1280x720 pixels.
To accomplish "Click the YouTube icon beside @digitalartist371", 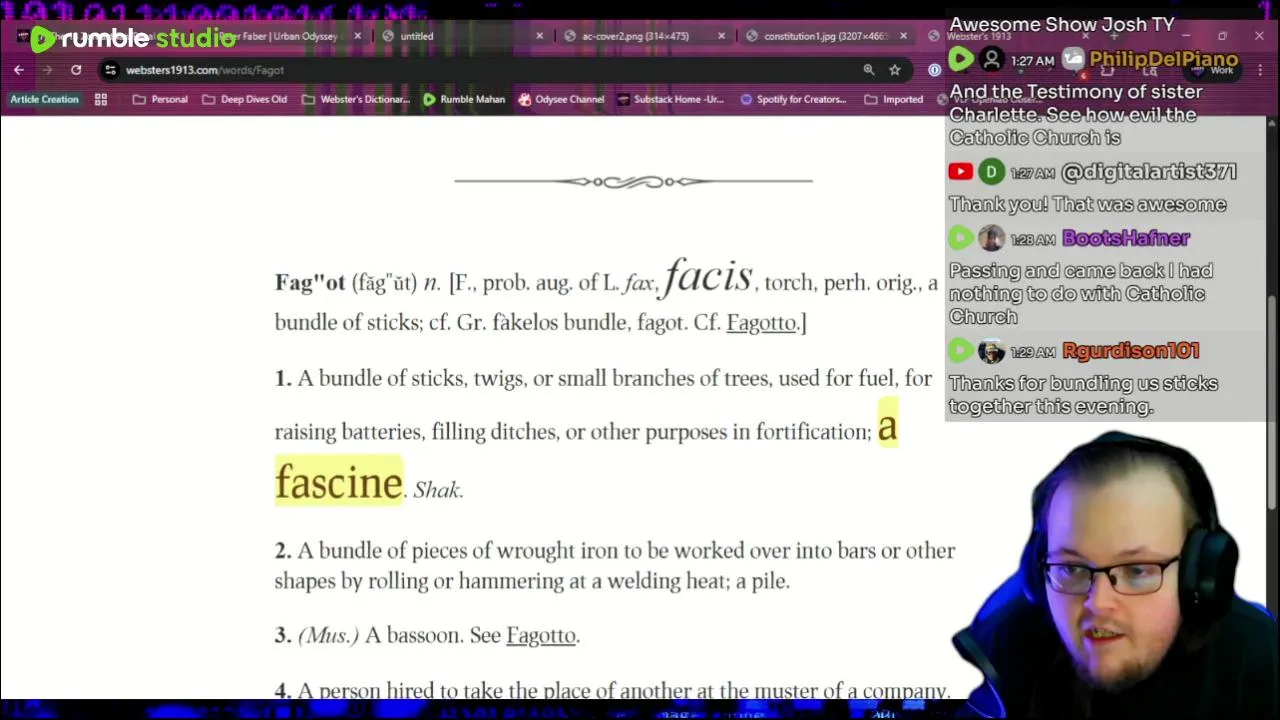I will (961, 172).
